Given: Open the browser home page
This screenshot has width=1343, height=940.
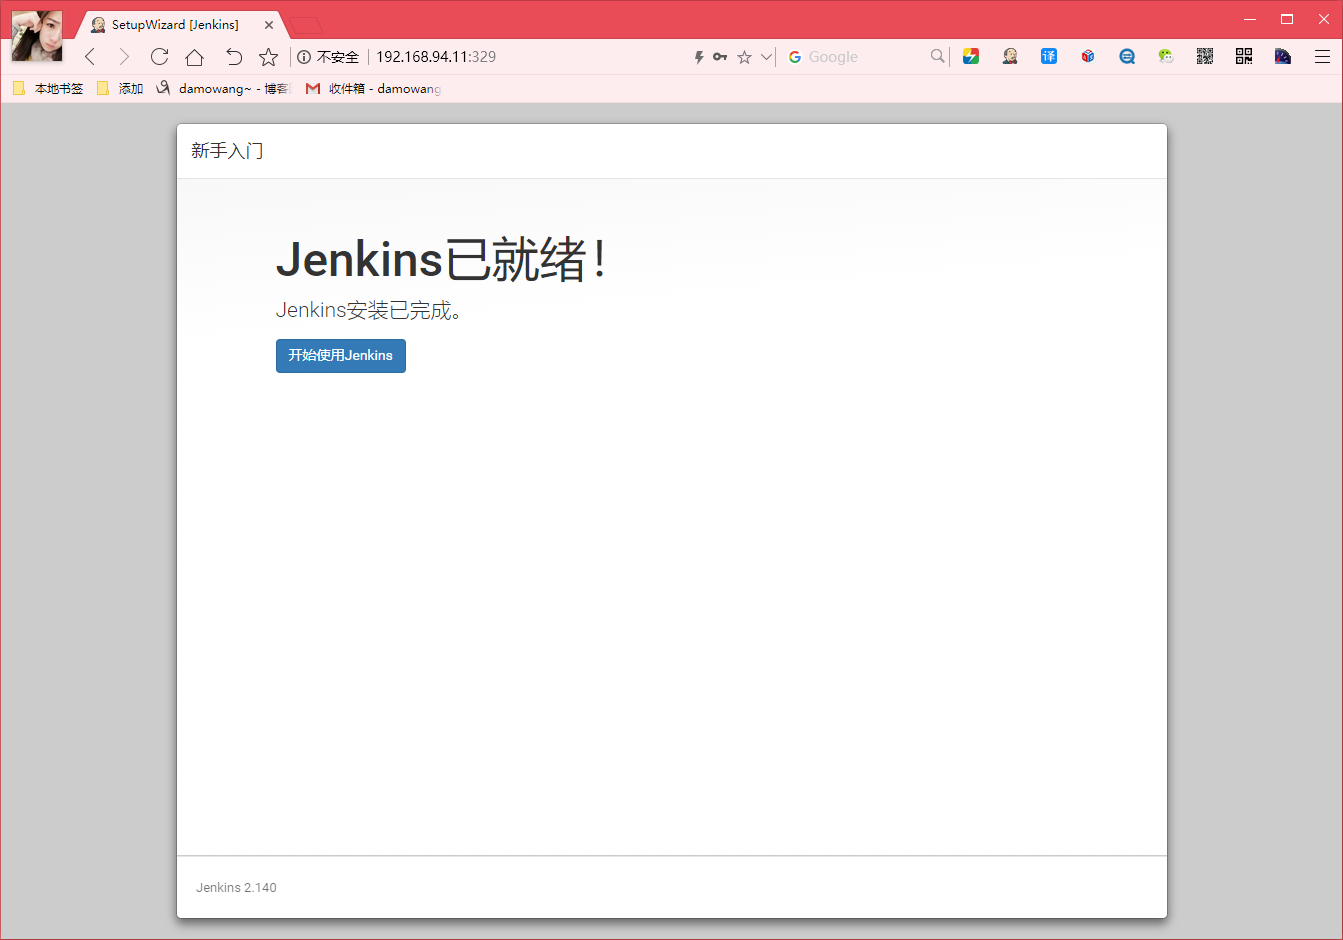Looking at the screenshot, I should coord(195,57).
